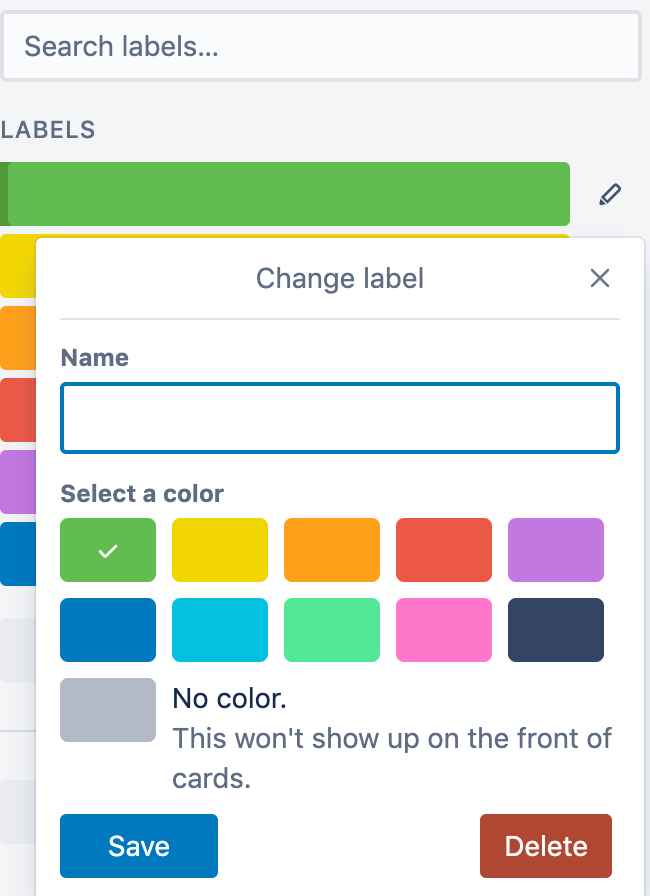Focus the label Name text box
The height and width of the screenshot is (896, 650).
[340, 418]
